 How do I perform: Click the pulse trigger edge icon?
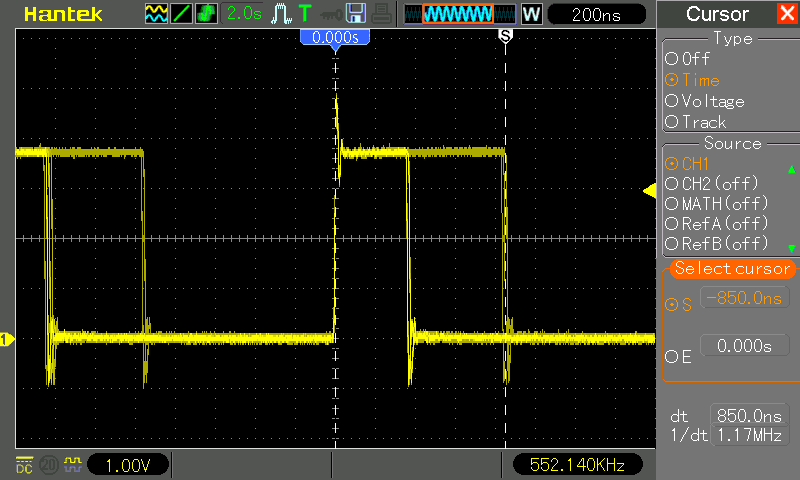[281, 14]
